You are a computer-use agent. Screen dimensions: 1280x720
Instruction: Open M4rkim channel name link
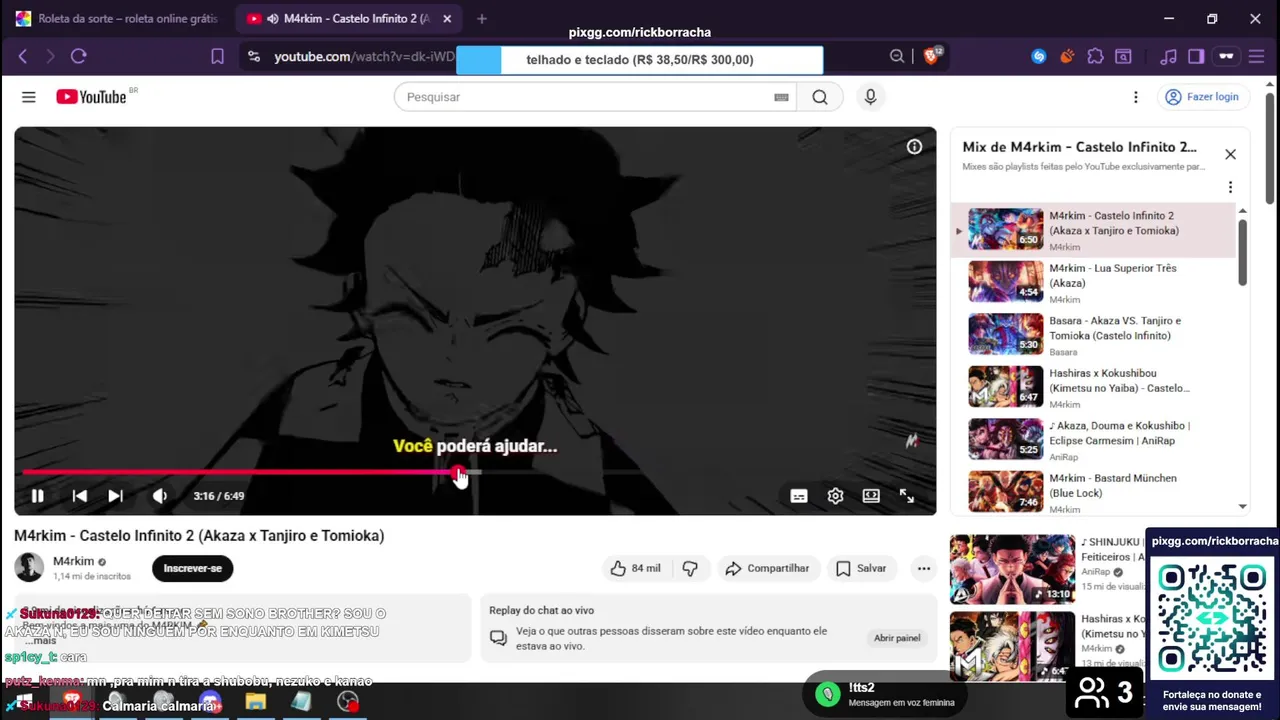pos(73,561)
